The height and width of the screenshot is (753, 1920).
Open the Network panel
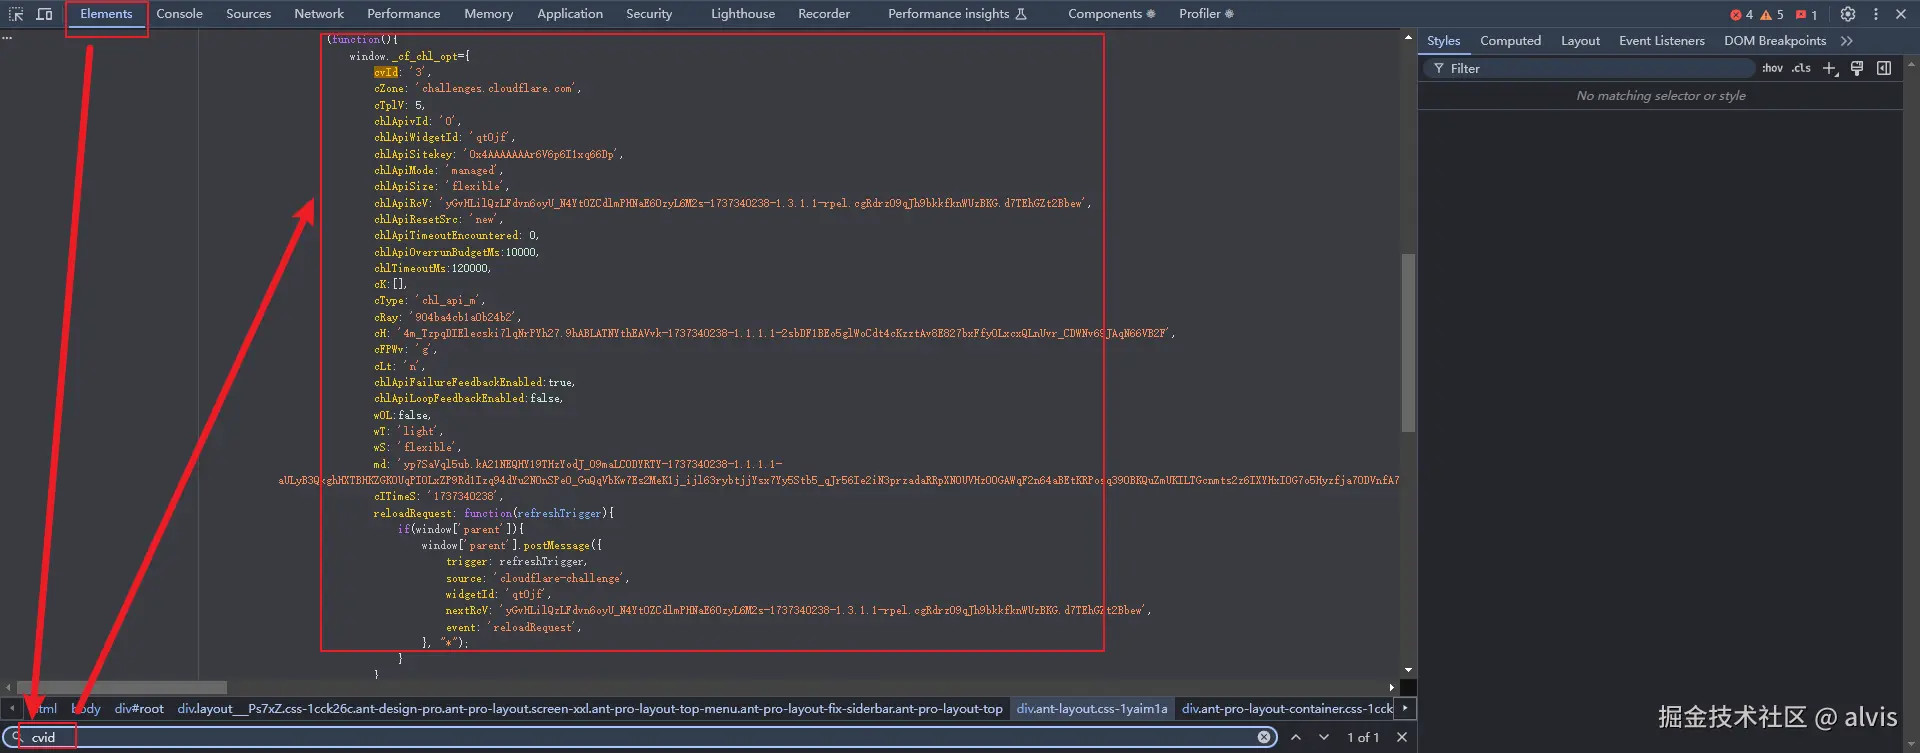(319, 14)
